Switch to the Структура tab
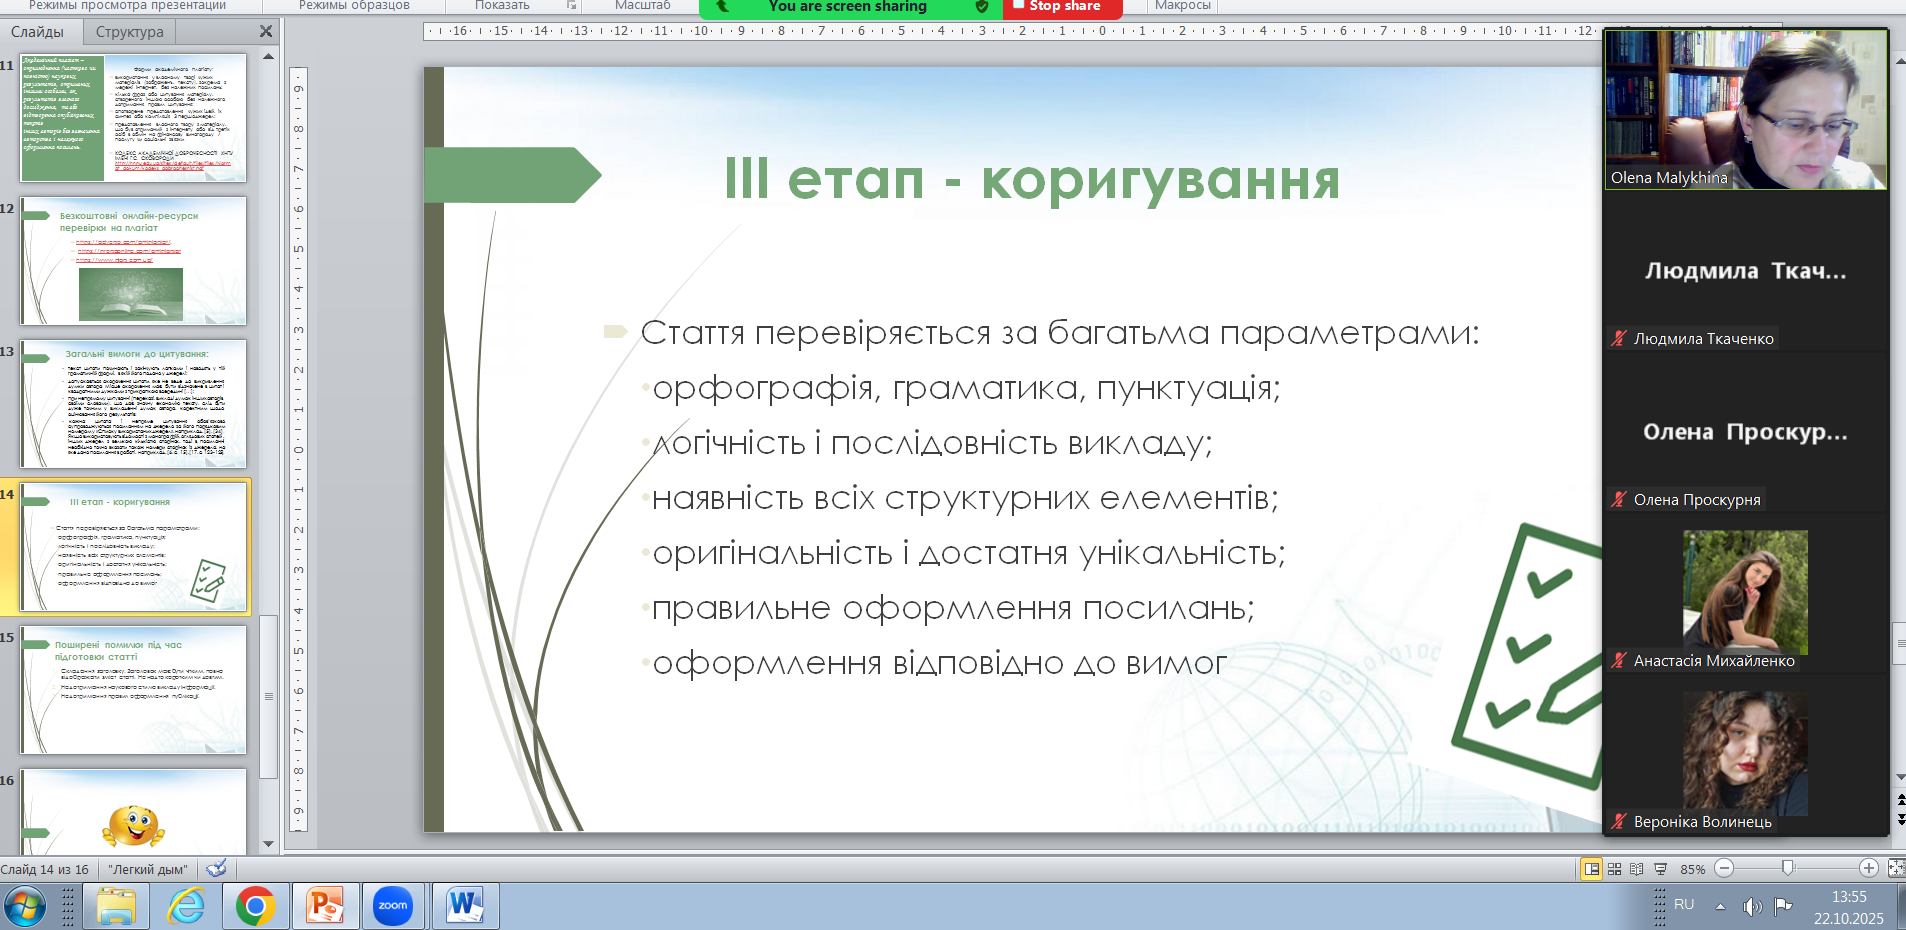 point(129,32)
